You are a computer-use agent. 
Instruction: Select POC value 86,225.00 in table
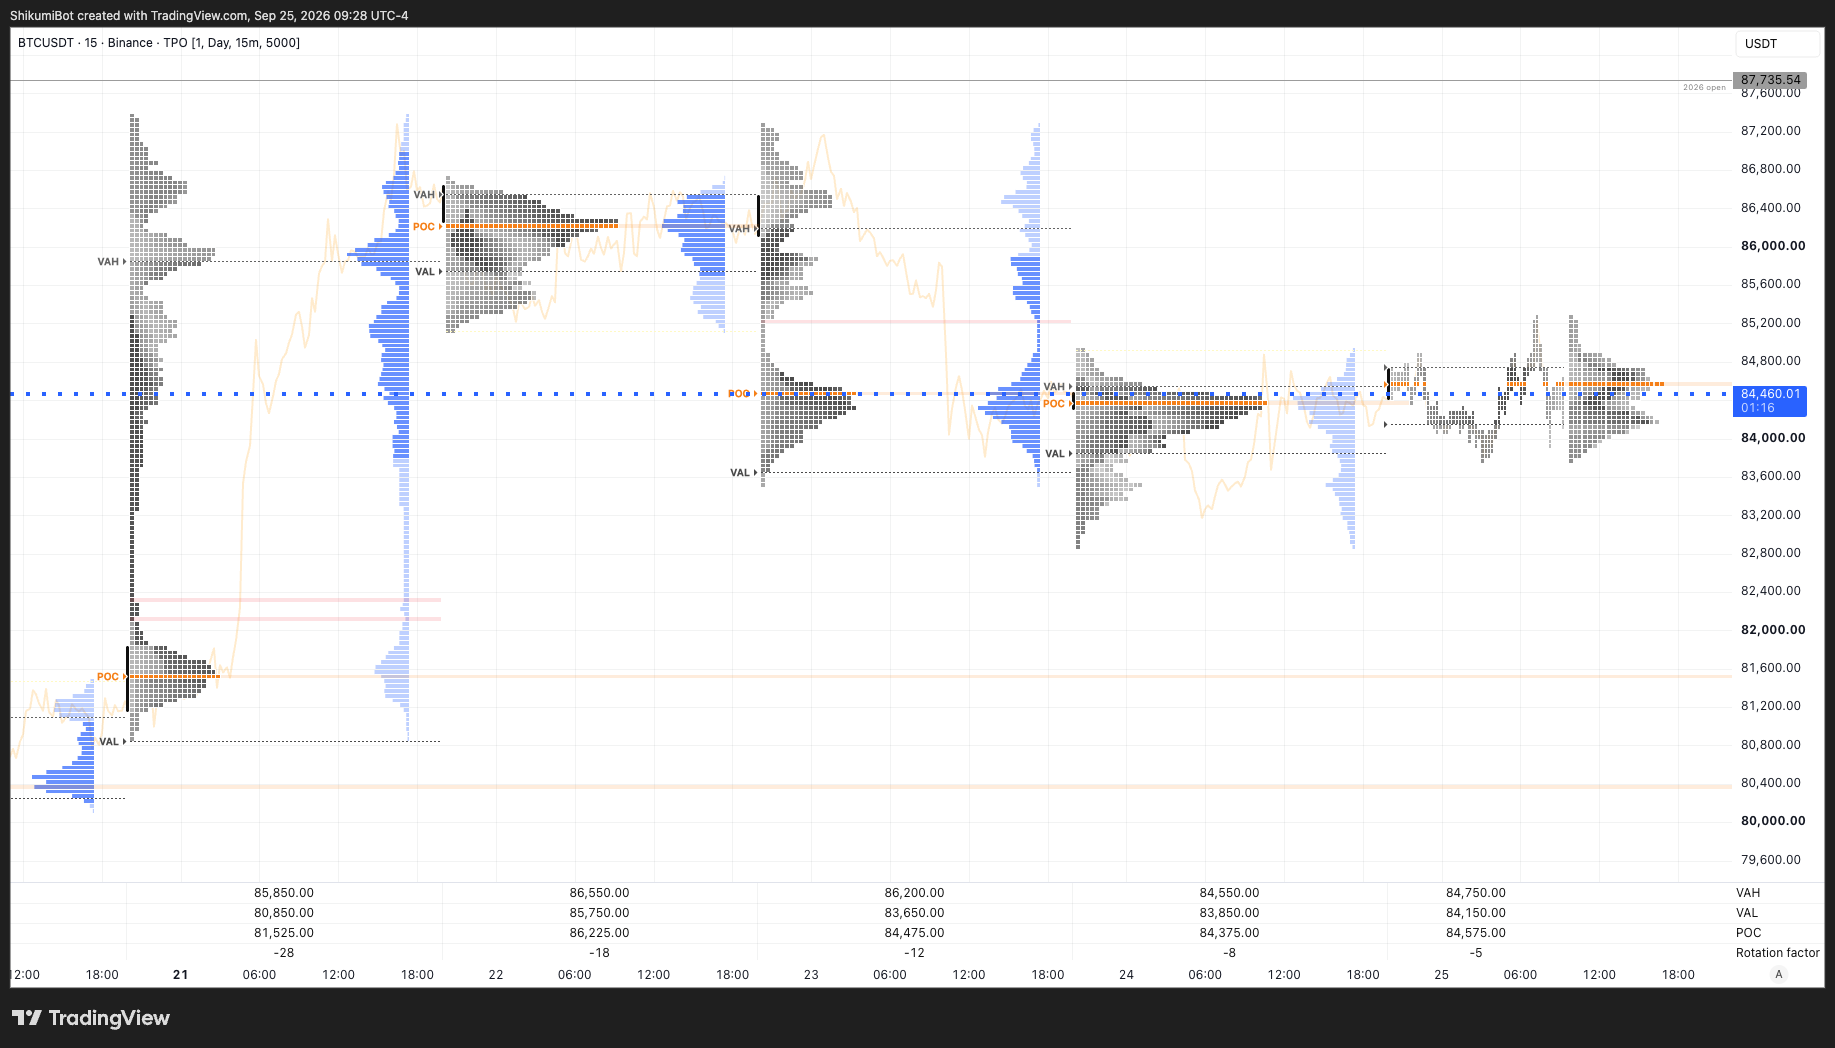(x=599, y=933)
